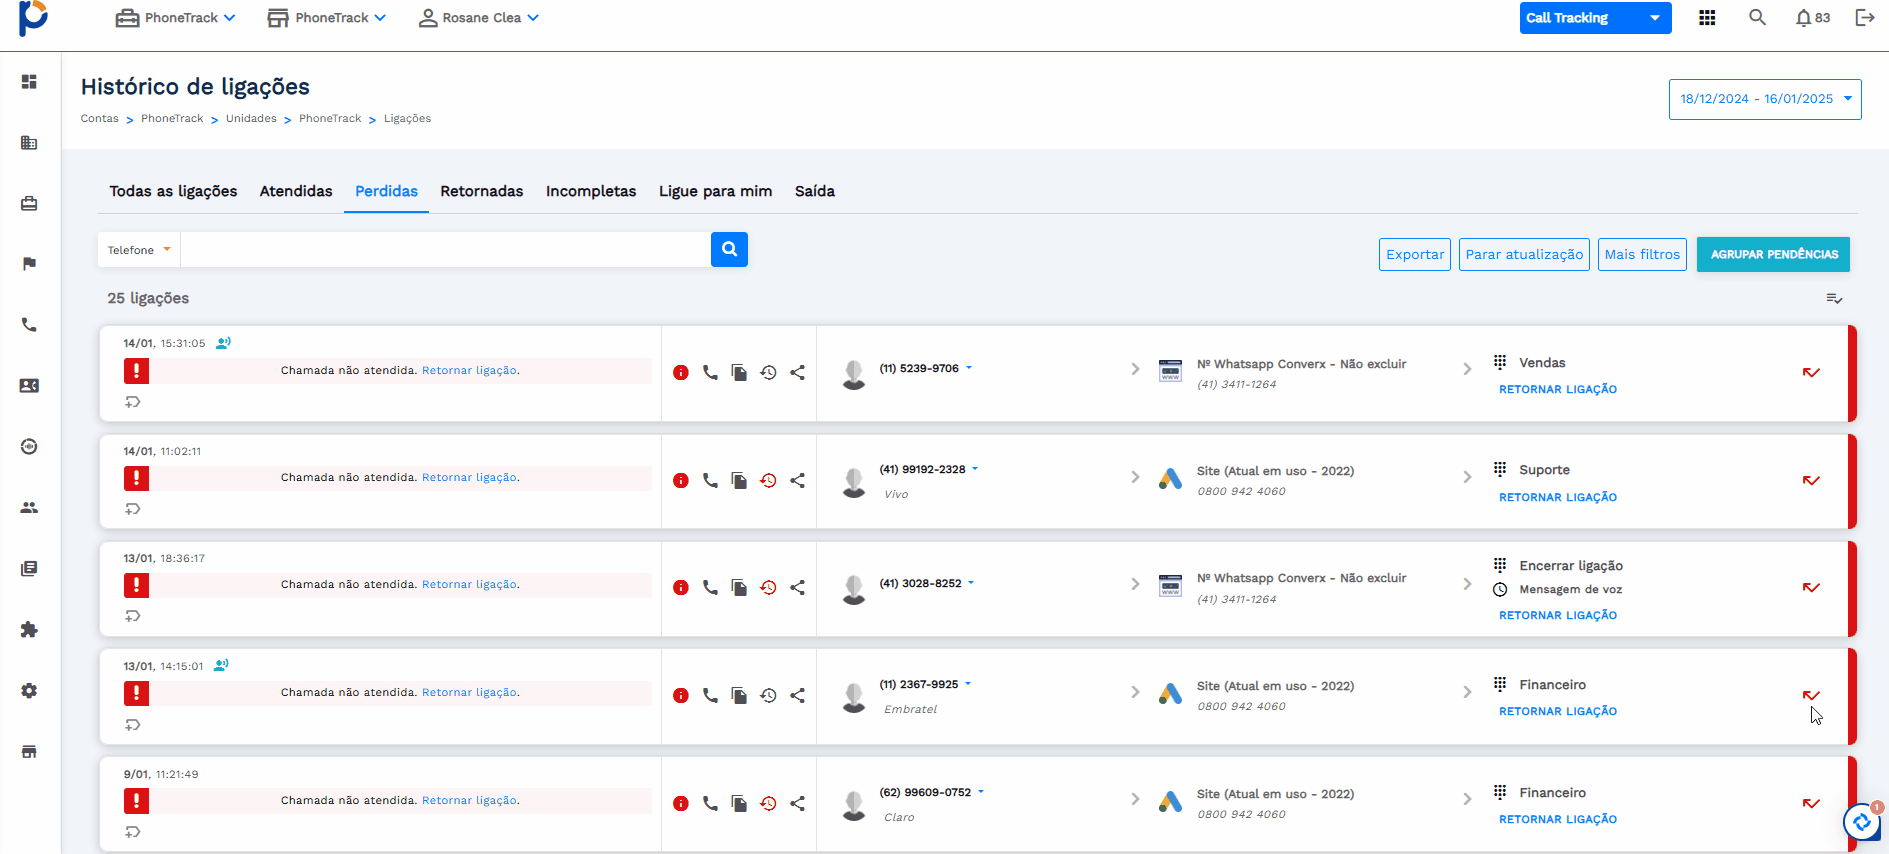Click share icon for call 14/01 15:31:05

797,373
